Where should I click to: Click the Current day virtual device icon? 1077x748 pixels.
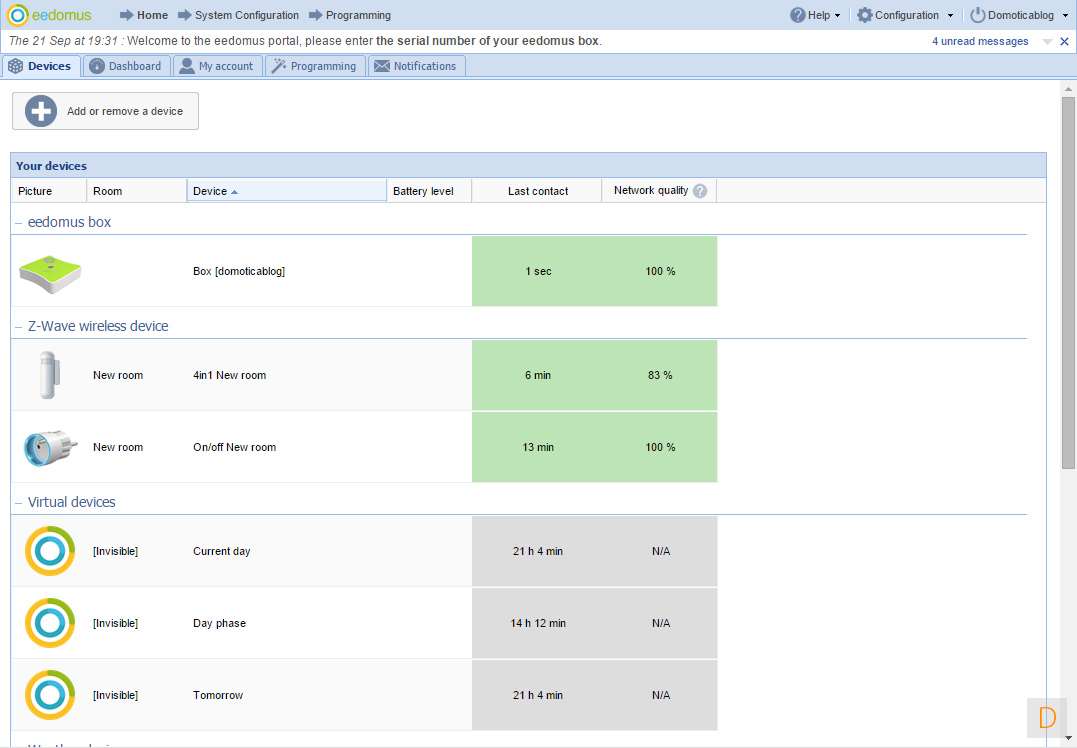coord(50,551)
